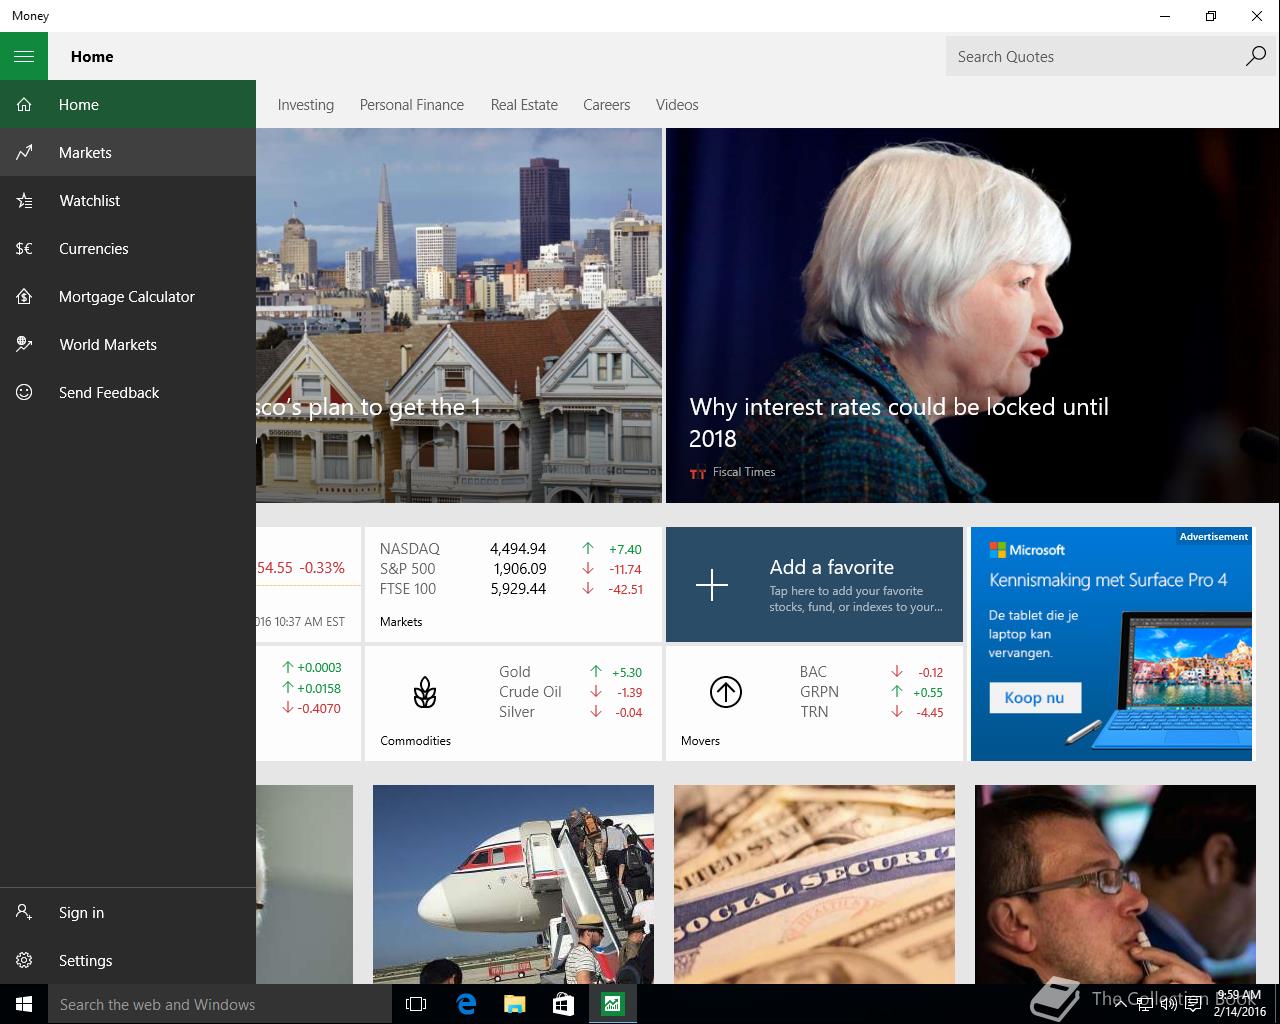Open the interest rates 2018 article
Screen dimensions: 1280x1024
click(x=972, y=315)
